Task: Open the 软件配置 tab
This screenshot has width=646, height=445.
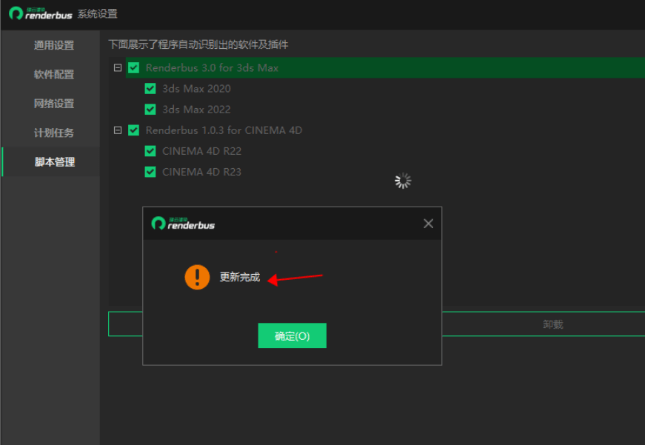Action: [x=54, y=74]
